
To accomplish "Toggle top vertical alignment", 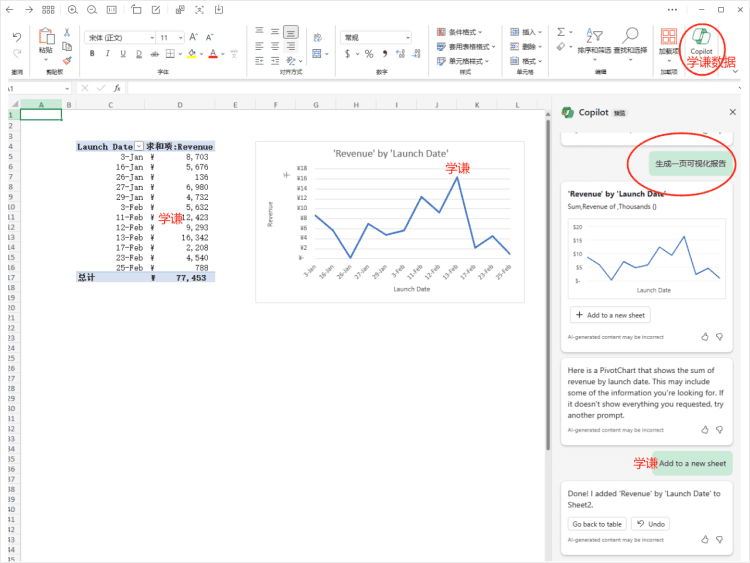I will coord(259,31).
